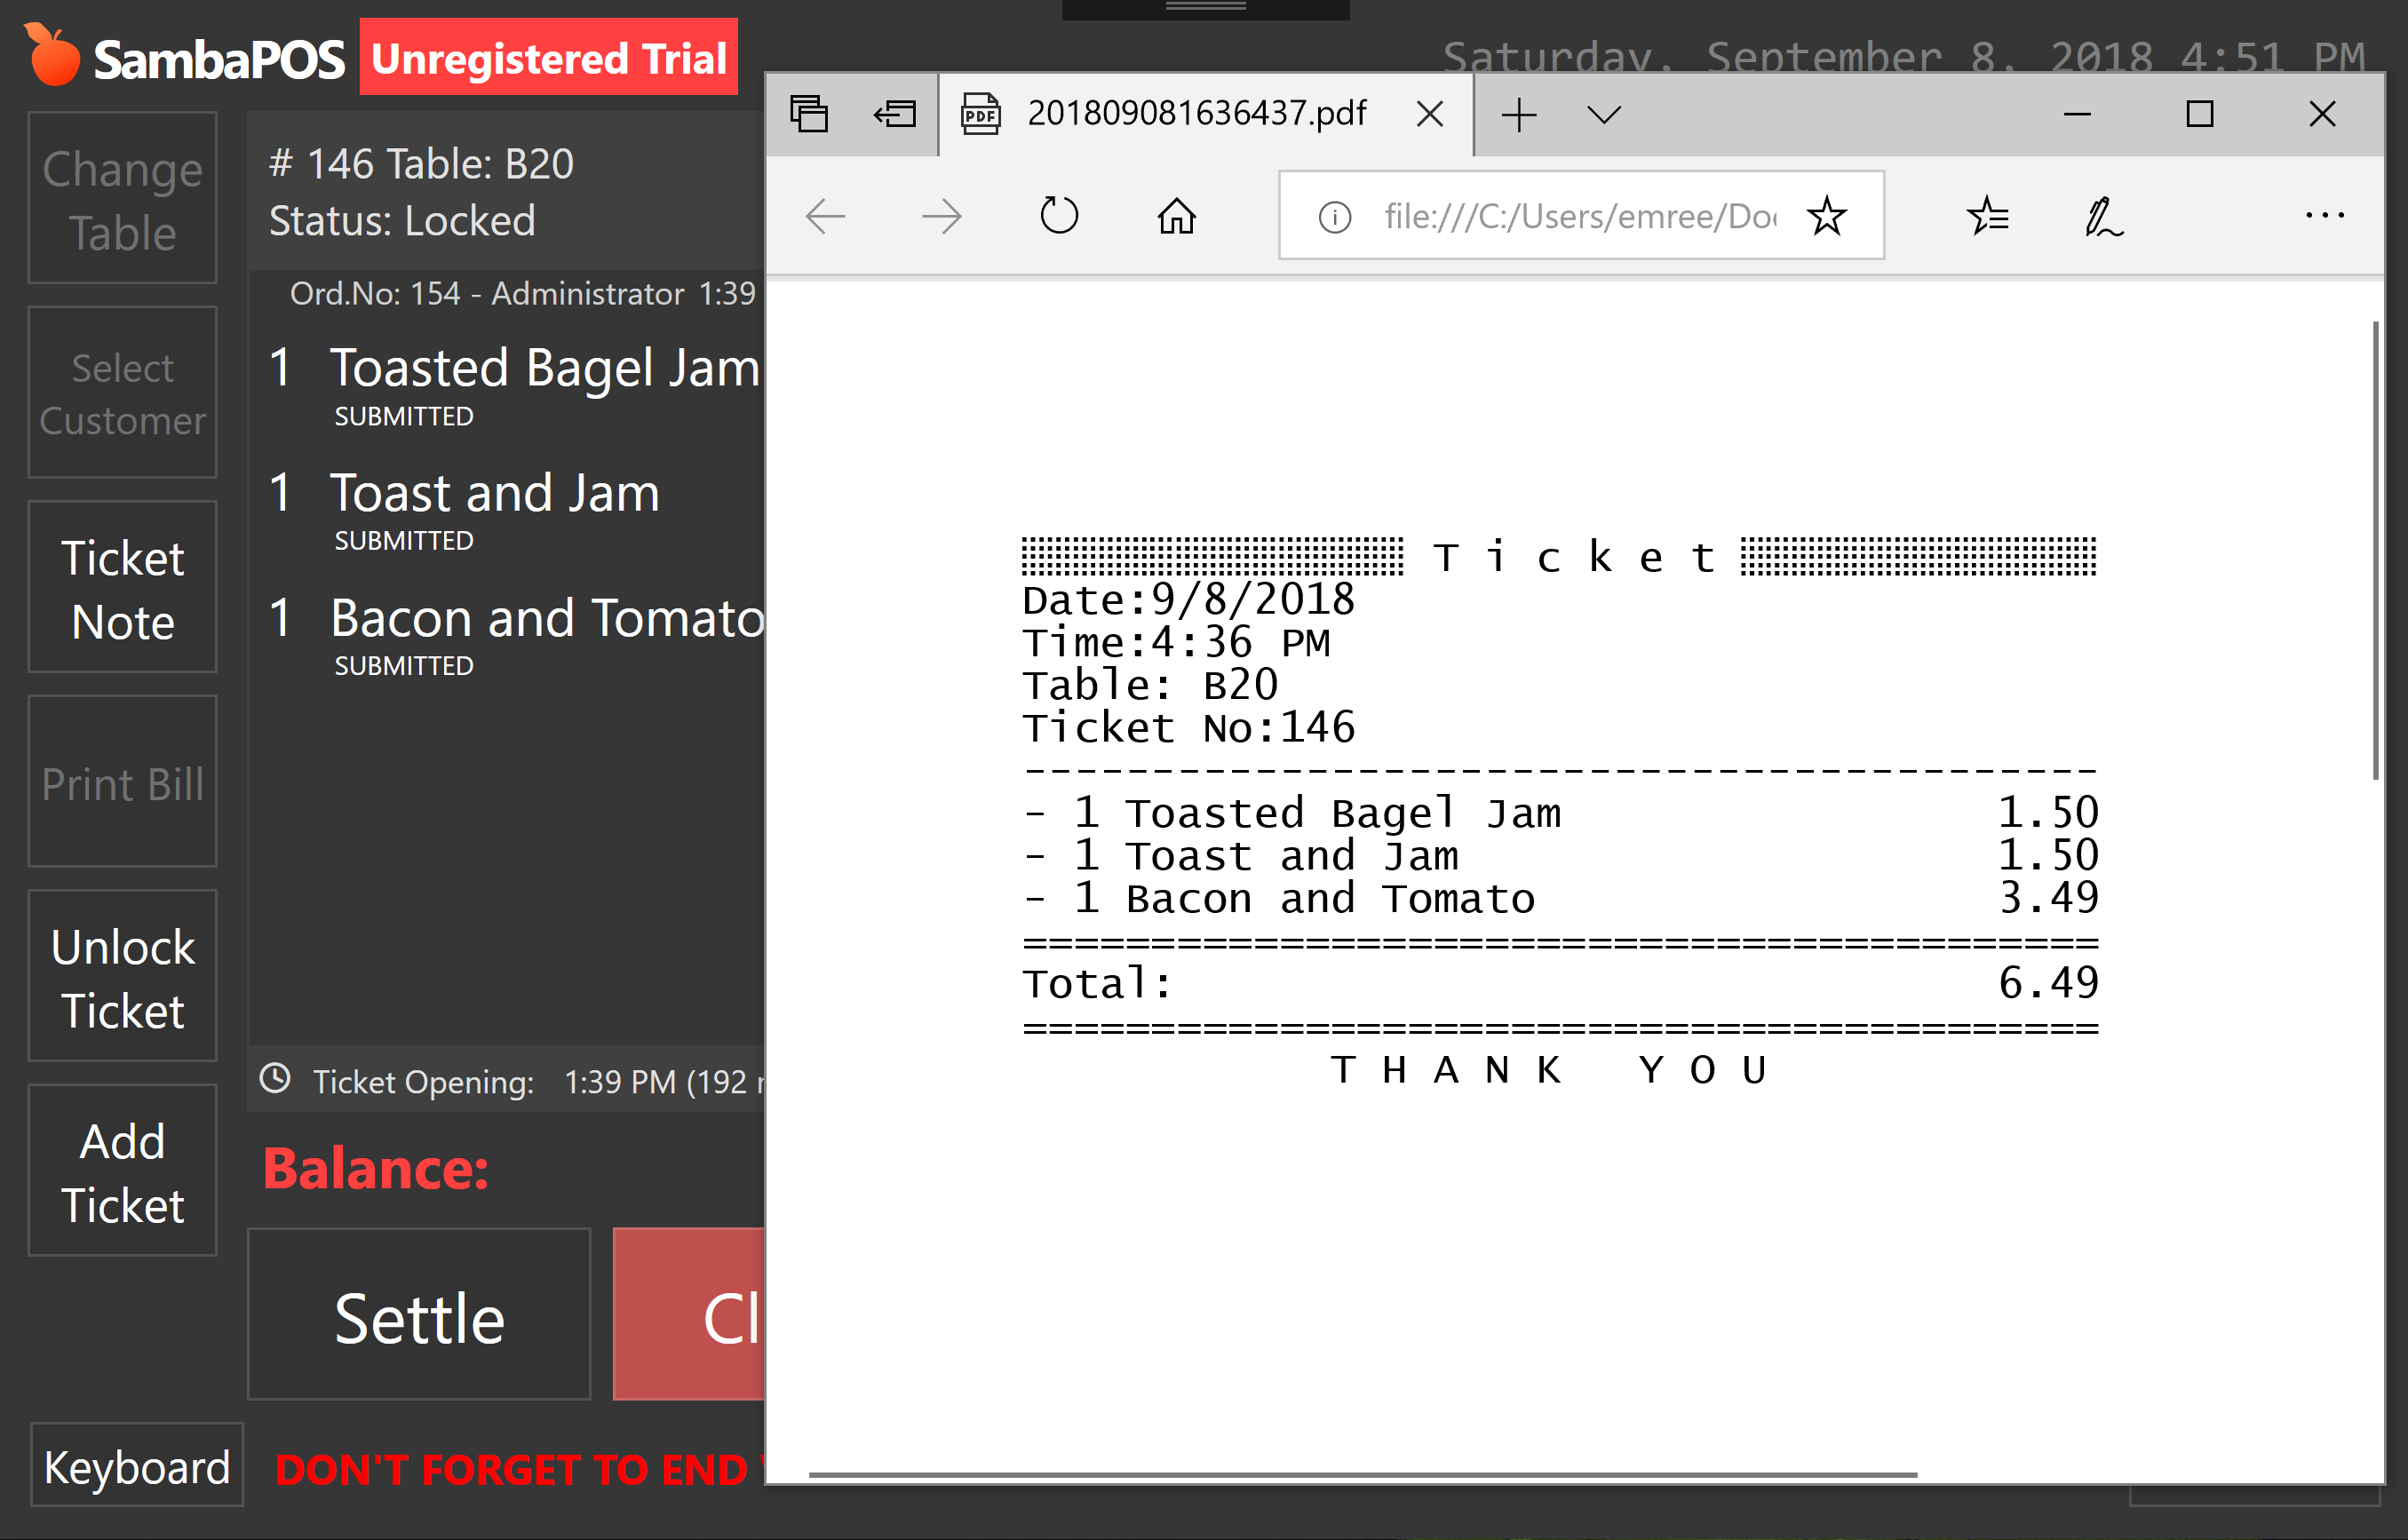The width and height of the screenshot is (2408, 1540).
Task: Click Unlock Ticket in SambaPOS
Action: 122,977
